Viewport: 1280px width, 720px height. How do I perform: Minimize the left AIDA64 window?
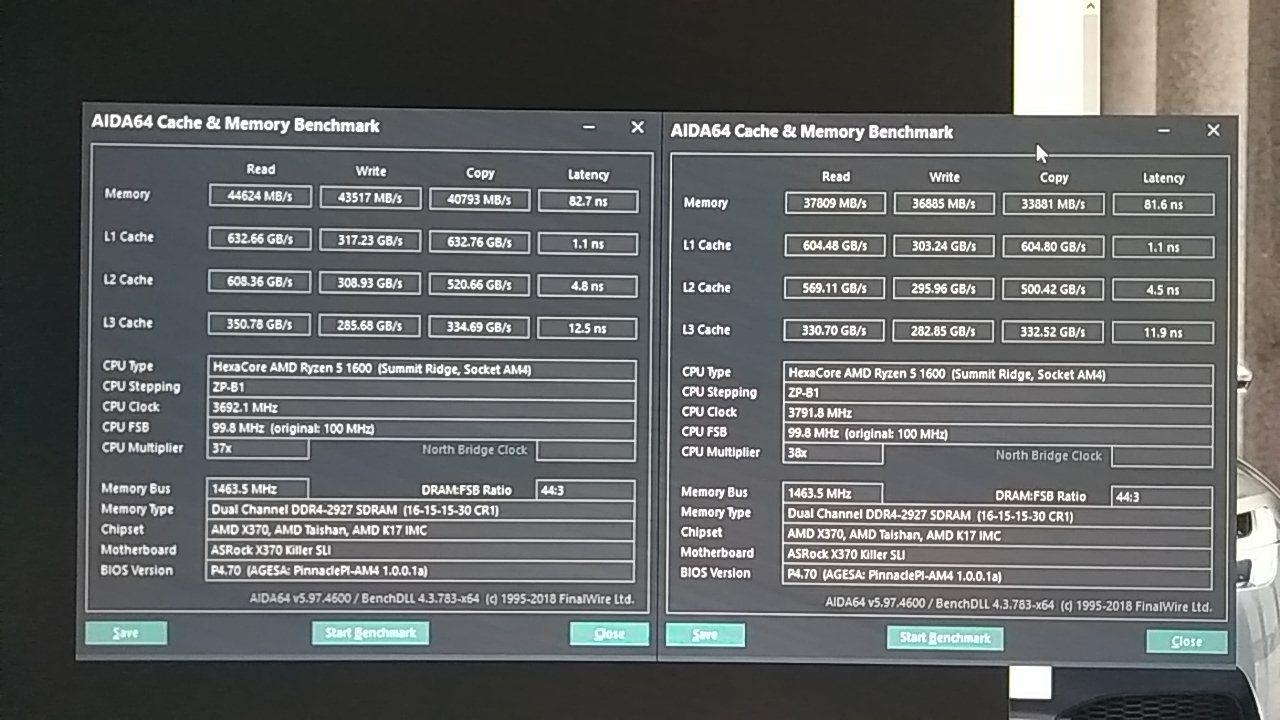pyautogui.click(x=589, y=127)
